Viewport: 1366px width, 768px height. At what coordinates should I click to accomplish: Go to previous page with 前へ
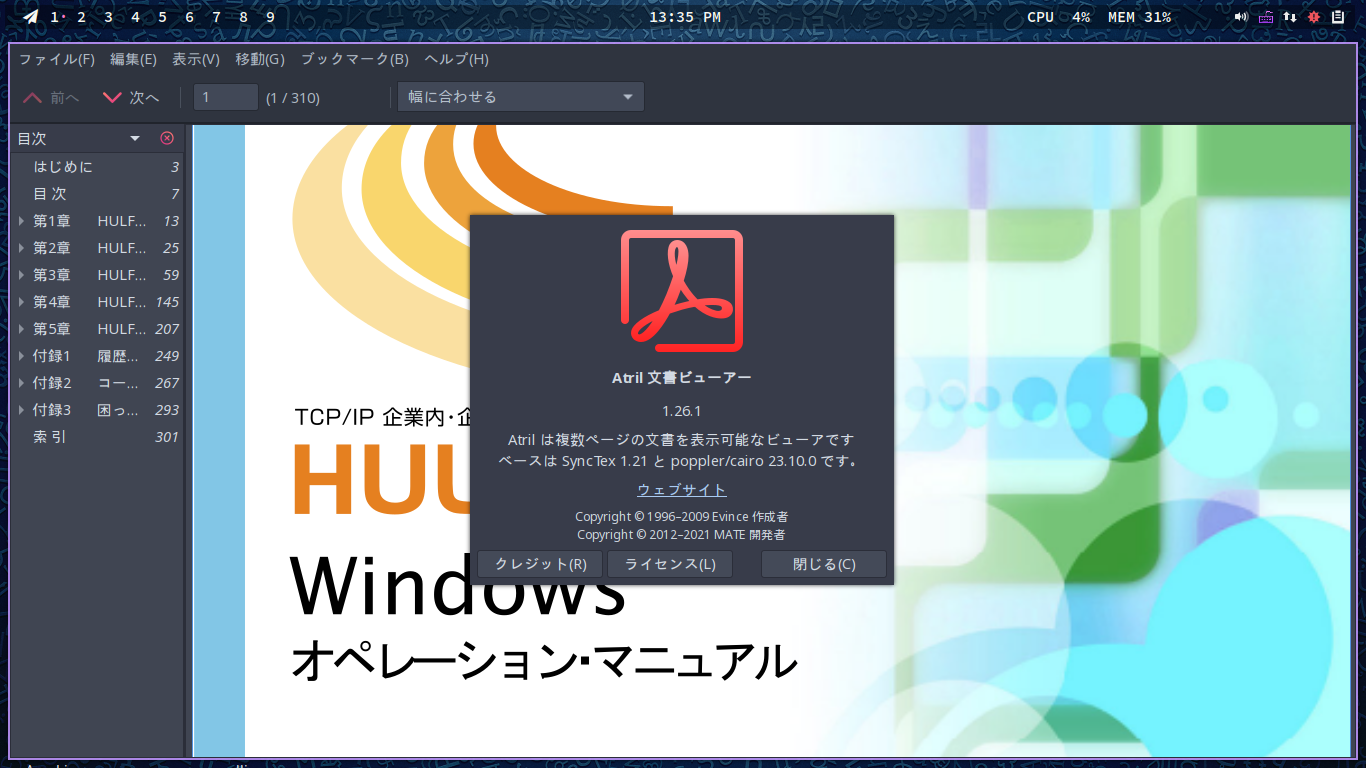(x=51, y=97)
